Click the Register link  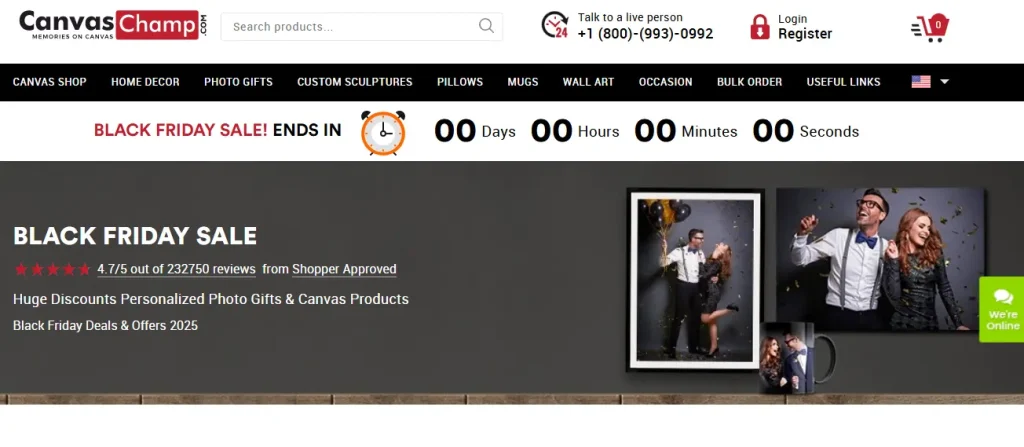coord(805,34)
